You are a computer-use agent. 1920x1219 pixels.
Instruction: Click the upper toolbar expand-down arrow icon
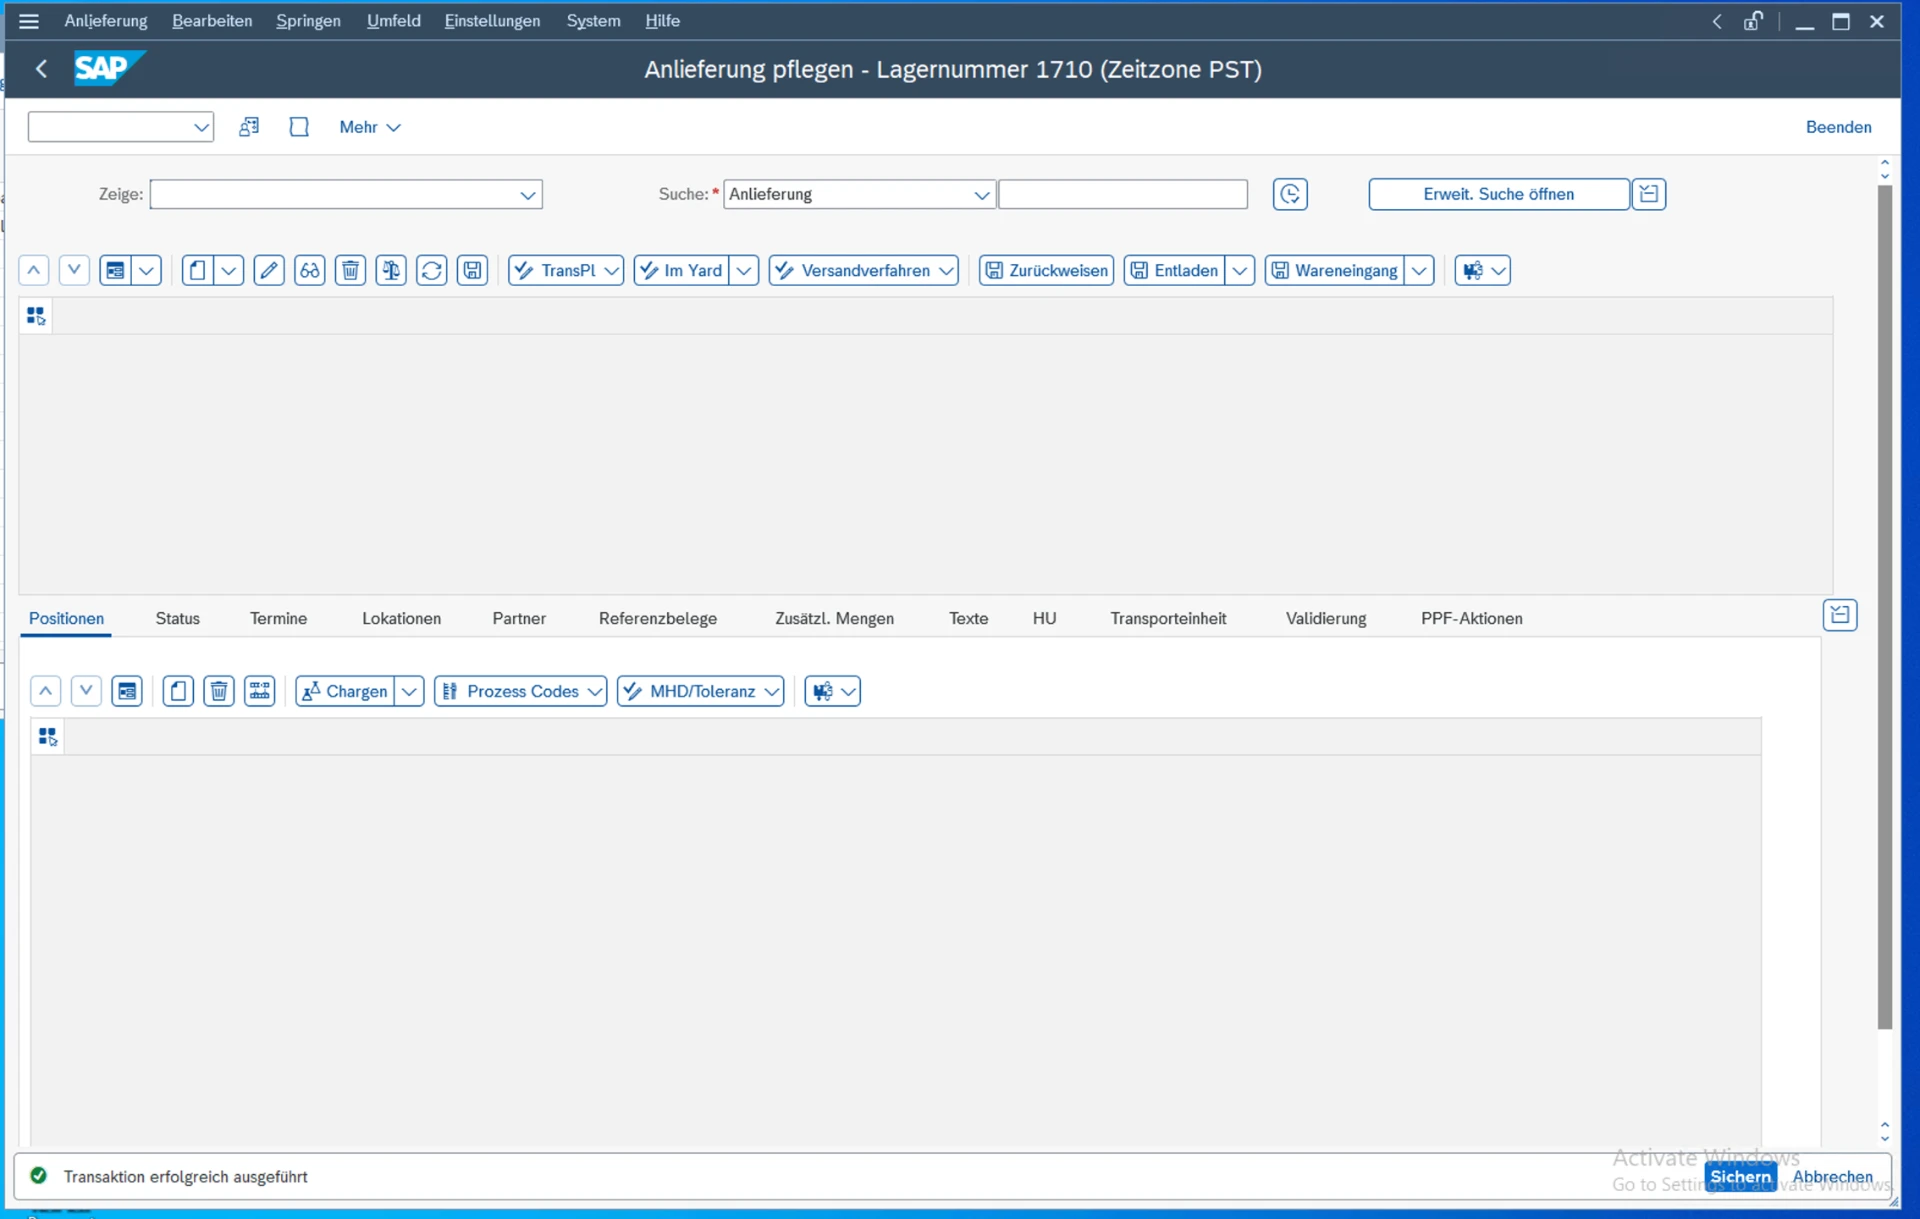click(74, 270)
